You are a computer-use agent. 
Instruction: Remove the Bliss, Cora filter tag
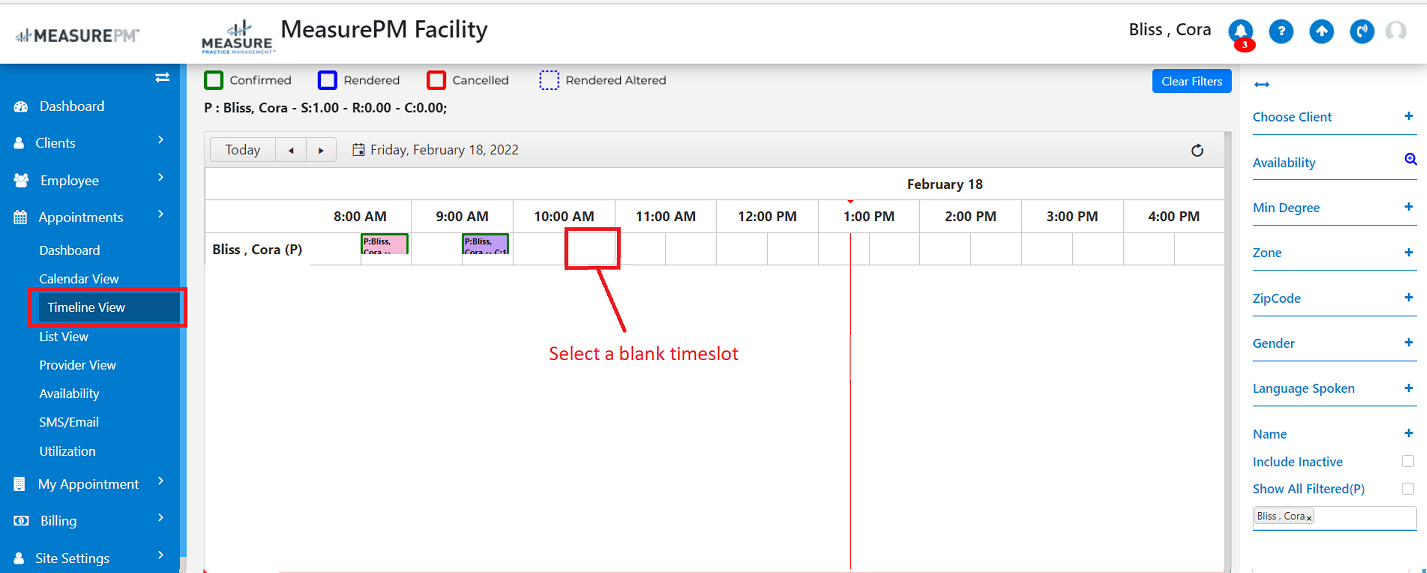(x=1309, y=518)
